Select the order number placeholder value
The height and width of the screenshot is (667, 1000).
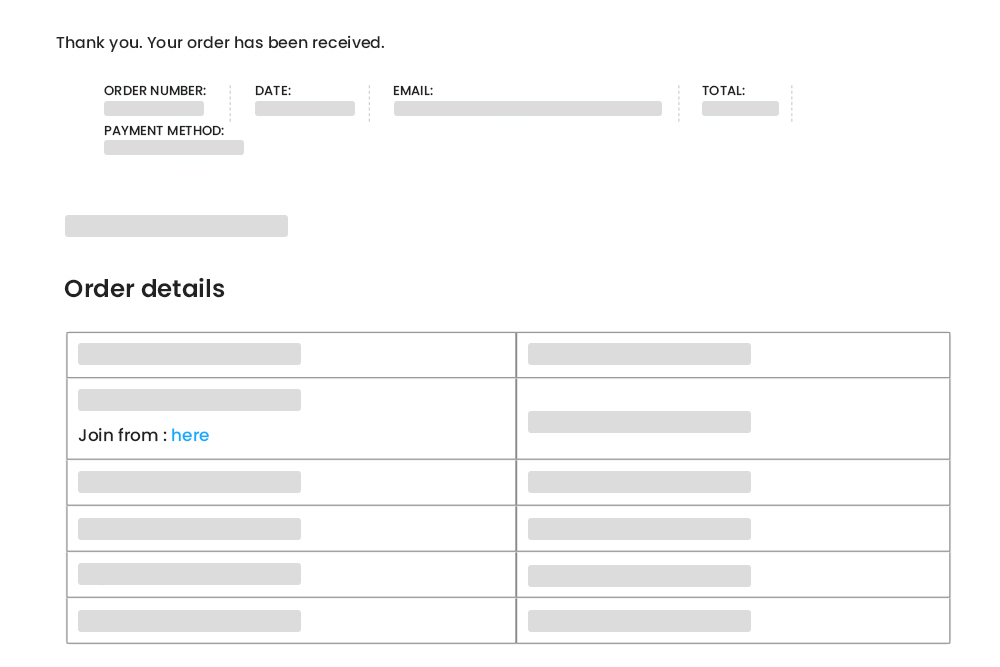[x=153, y=108]
